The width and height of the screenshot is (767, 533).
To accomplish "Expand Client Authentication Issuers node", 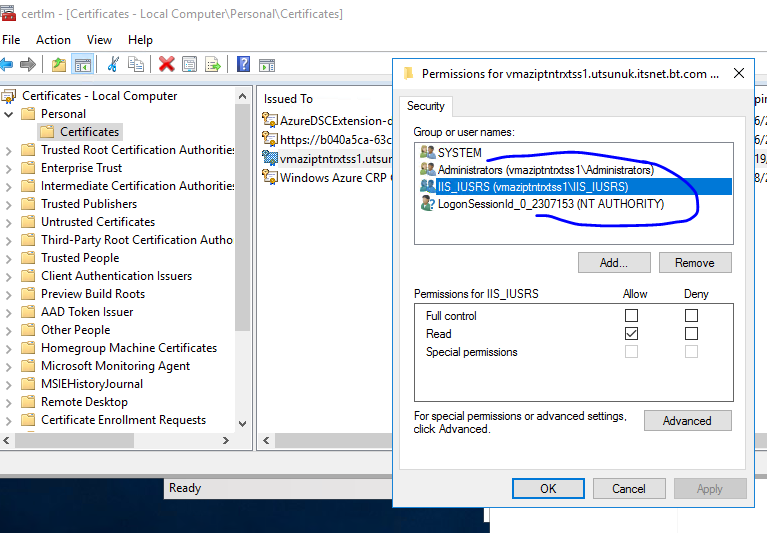I will click(x=8, y=277).
